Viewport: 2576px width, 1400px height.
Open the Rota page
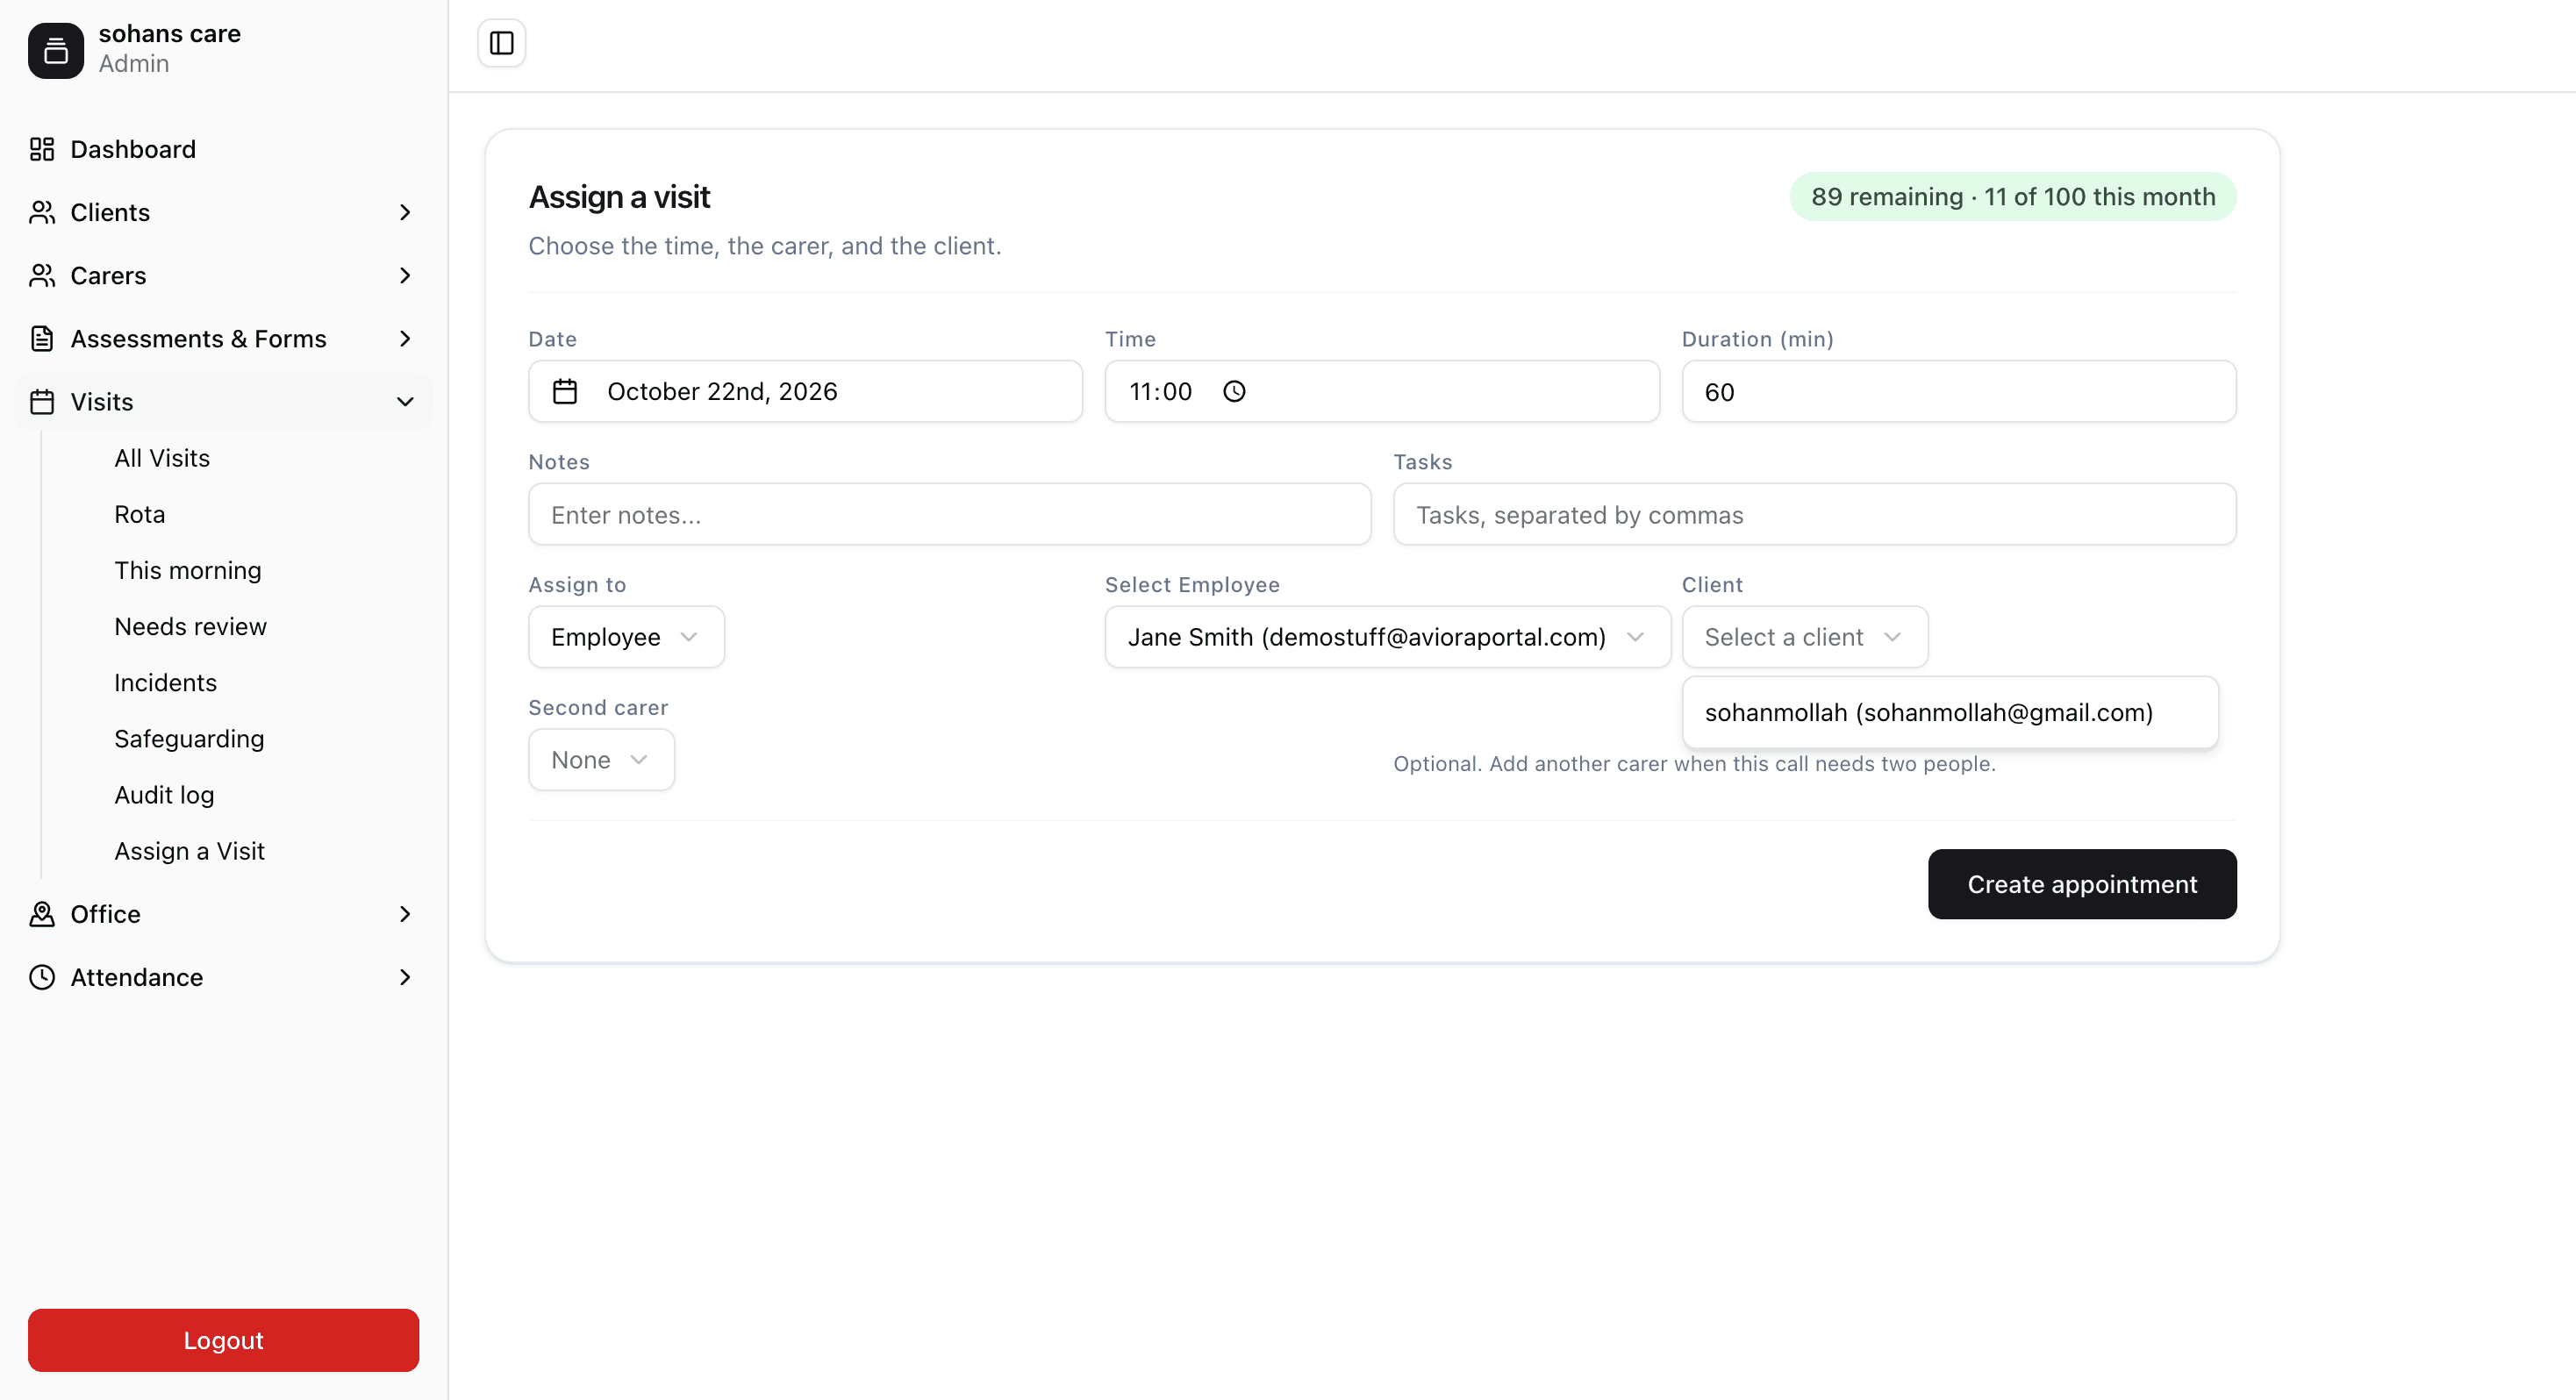click(x=140, y=514)
